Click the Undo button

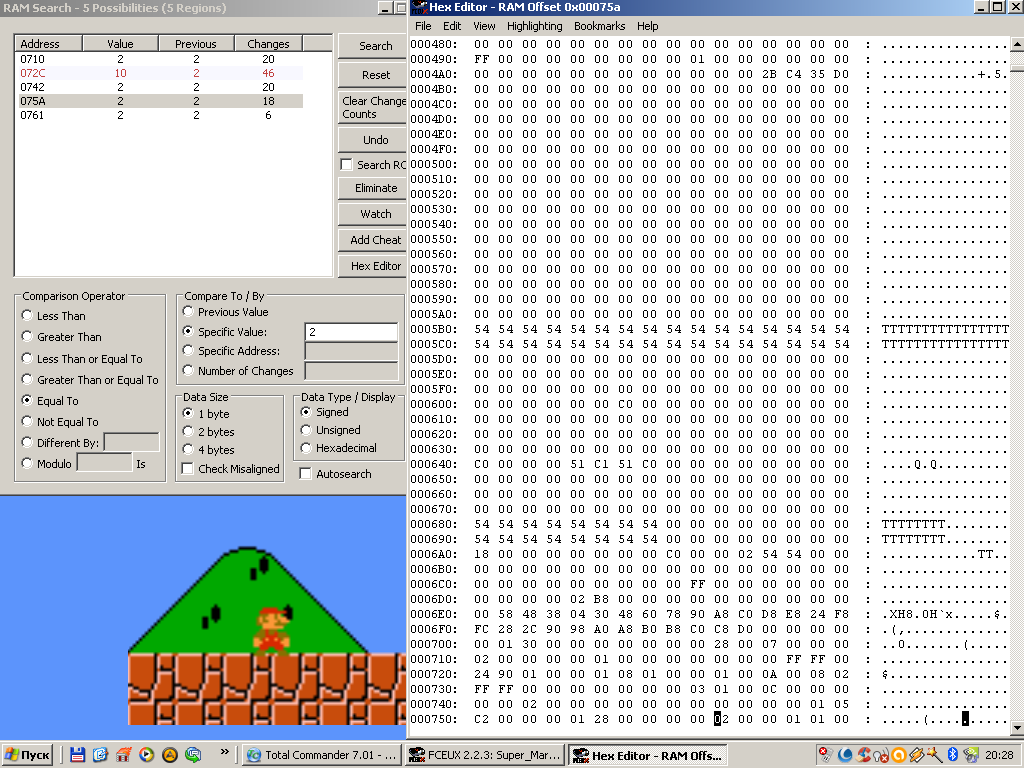click(373, 140)
